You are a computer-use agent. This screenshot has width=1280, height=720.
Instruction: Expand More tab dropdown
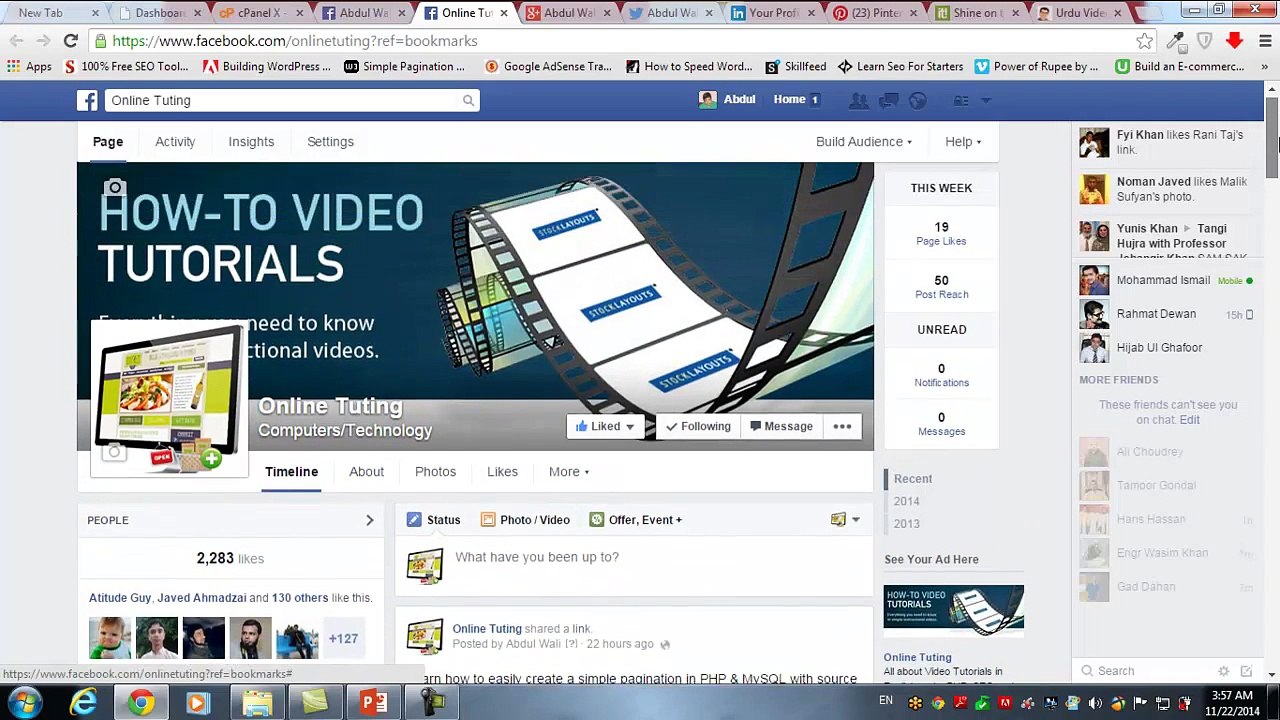tap(568, 472)
